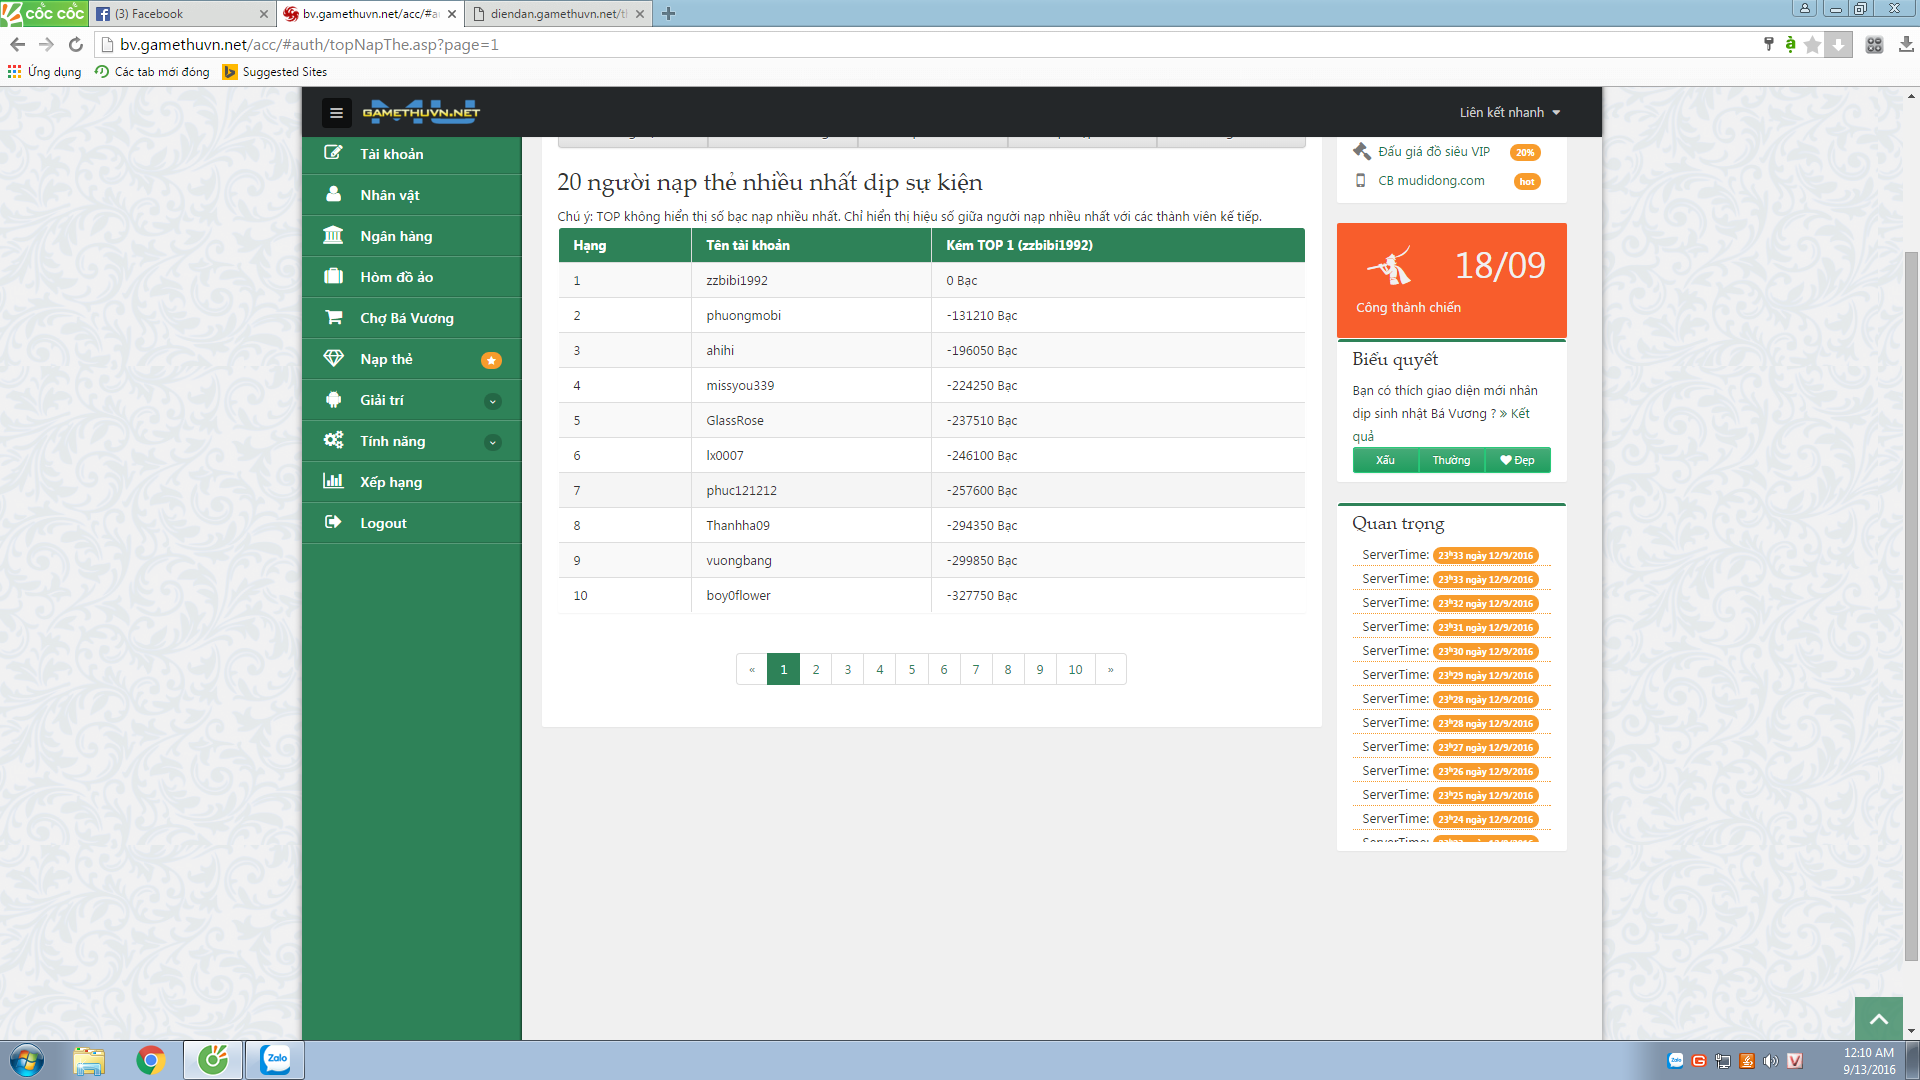Click the hamburger menu icon in header
The width and height of the screenshot is (1920, 1080).
pyautogui.click(x=336, y=113)
